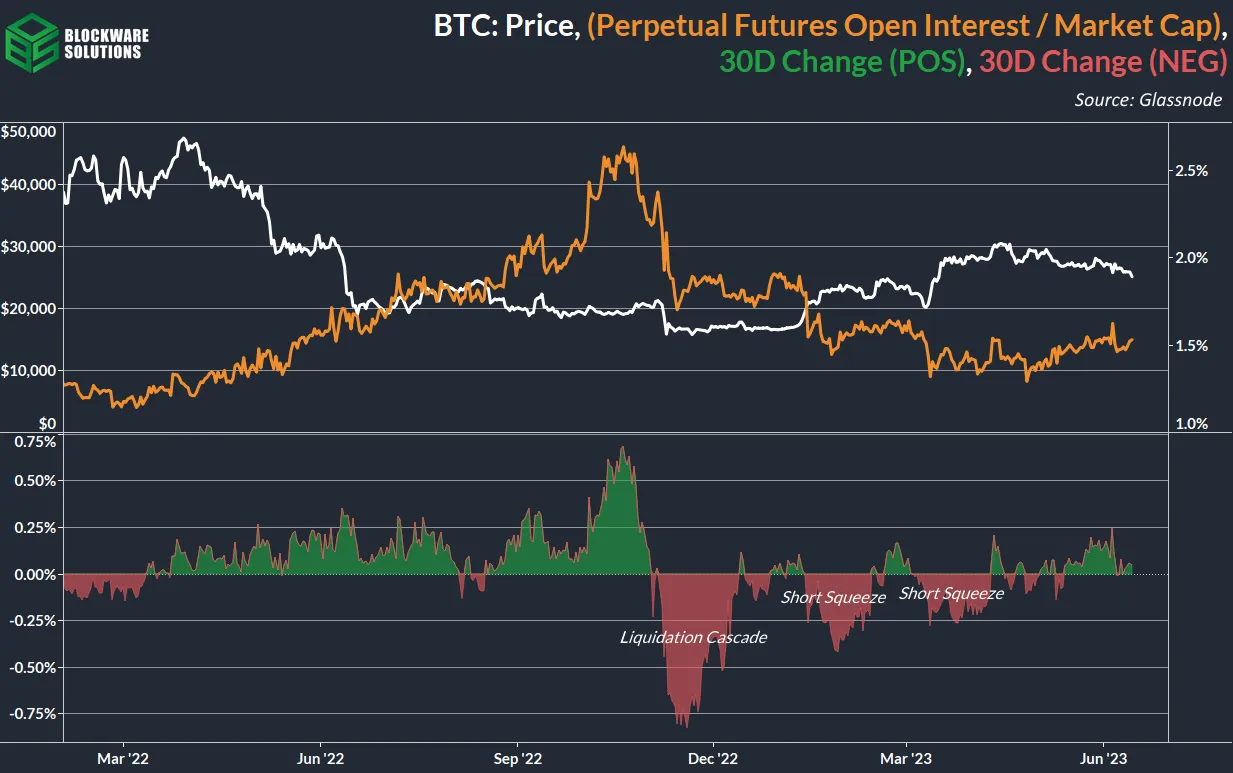Select the $20,000 price axis label

28,309
